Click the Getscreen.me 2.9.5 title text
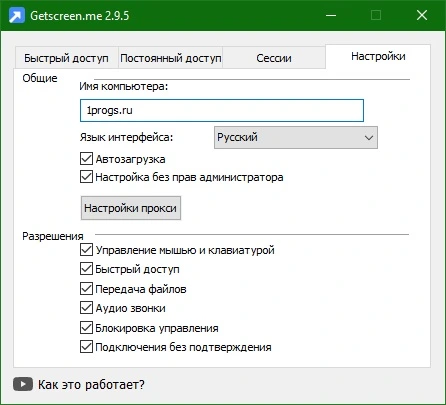 [x=80, y=16]
